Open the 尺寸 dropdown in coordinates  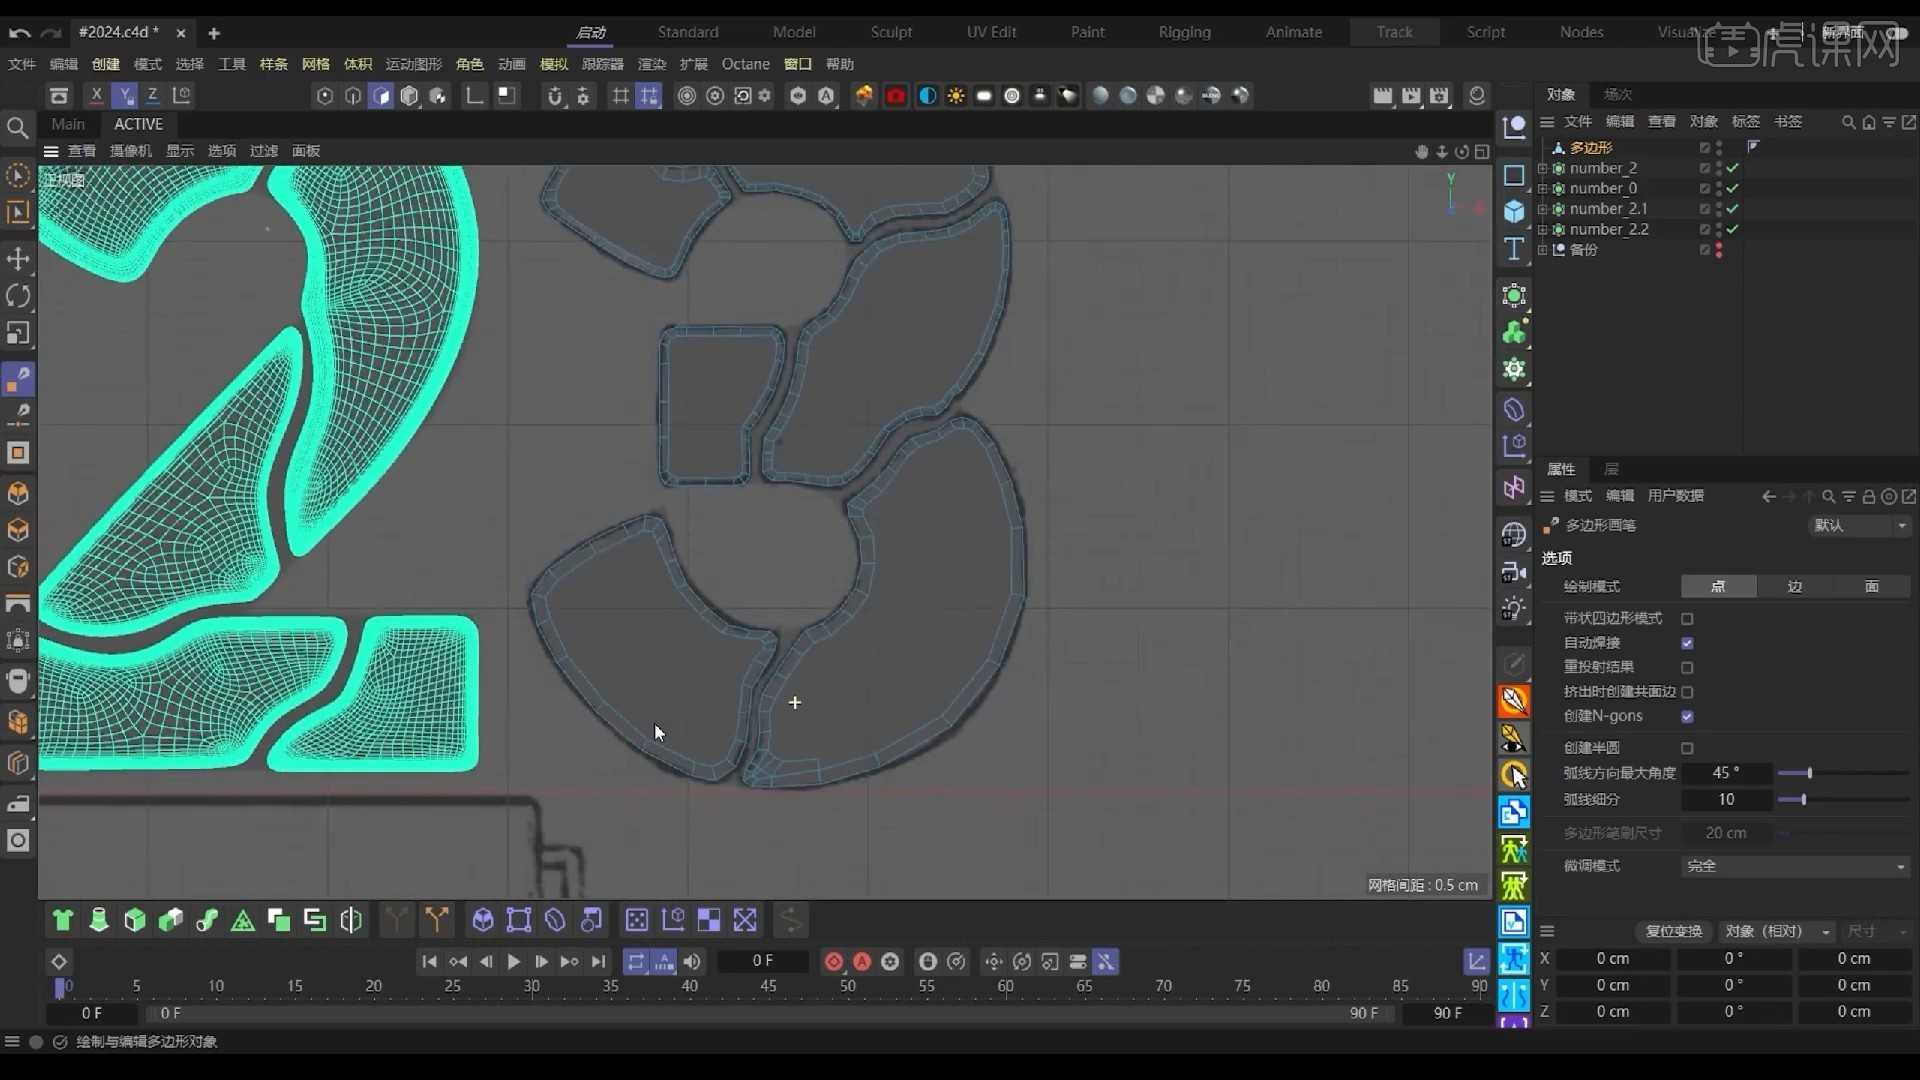(1877, 931)
